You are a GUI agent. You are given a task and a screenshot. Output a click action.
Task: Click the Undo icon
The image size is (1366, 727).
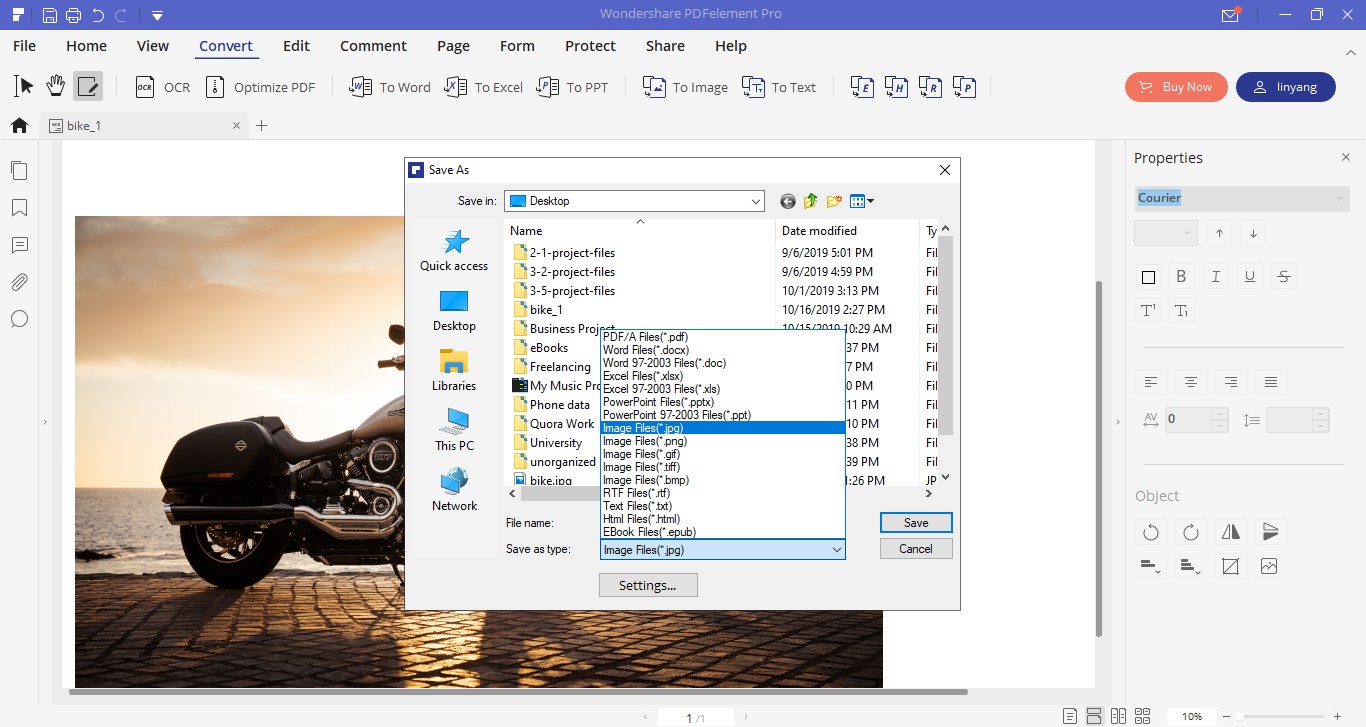click(x=97, y=15)
